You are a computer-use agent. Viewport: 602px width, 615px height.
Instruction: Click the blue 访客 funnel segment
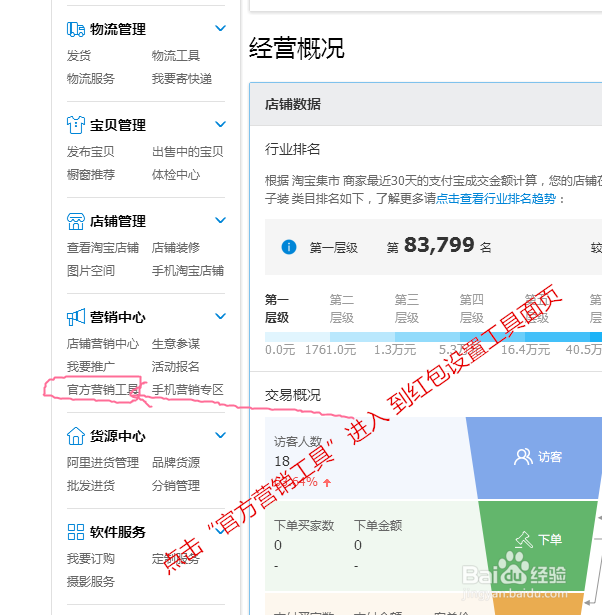click(535, 458)
